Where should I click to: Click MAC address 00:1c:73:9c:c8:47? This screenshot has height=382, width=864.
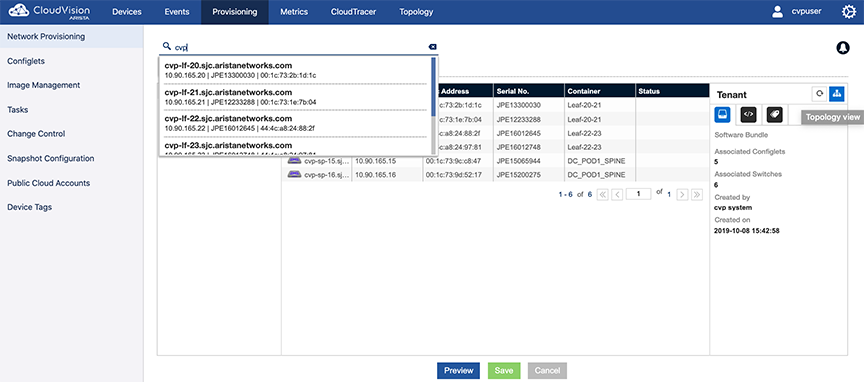point(453,161)
